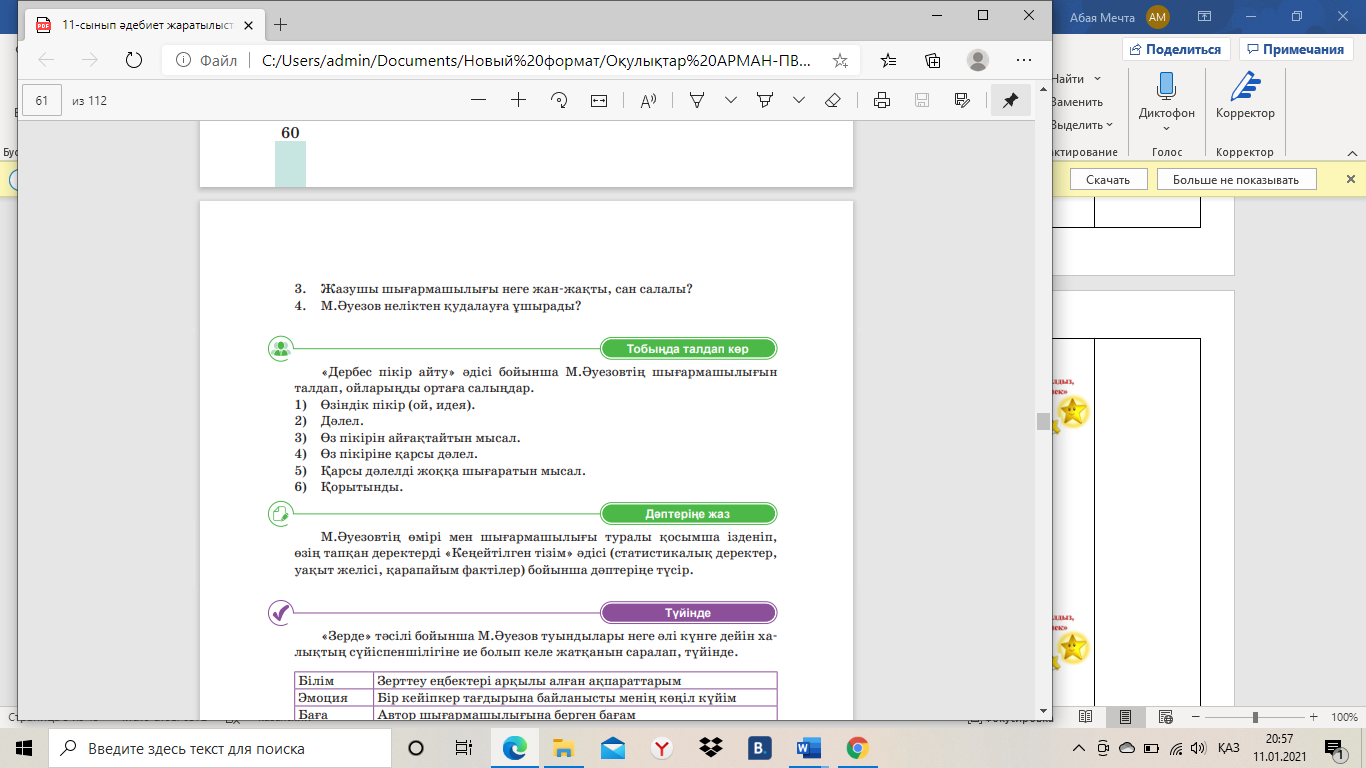Open the Draw tool options dropdown
This screenshot has height=768, width=1366.
[x=731, y=100]
